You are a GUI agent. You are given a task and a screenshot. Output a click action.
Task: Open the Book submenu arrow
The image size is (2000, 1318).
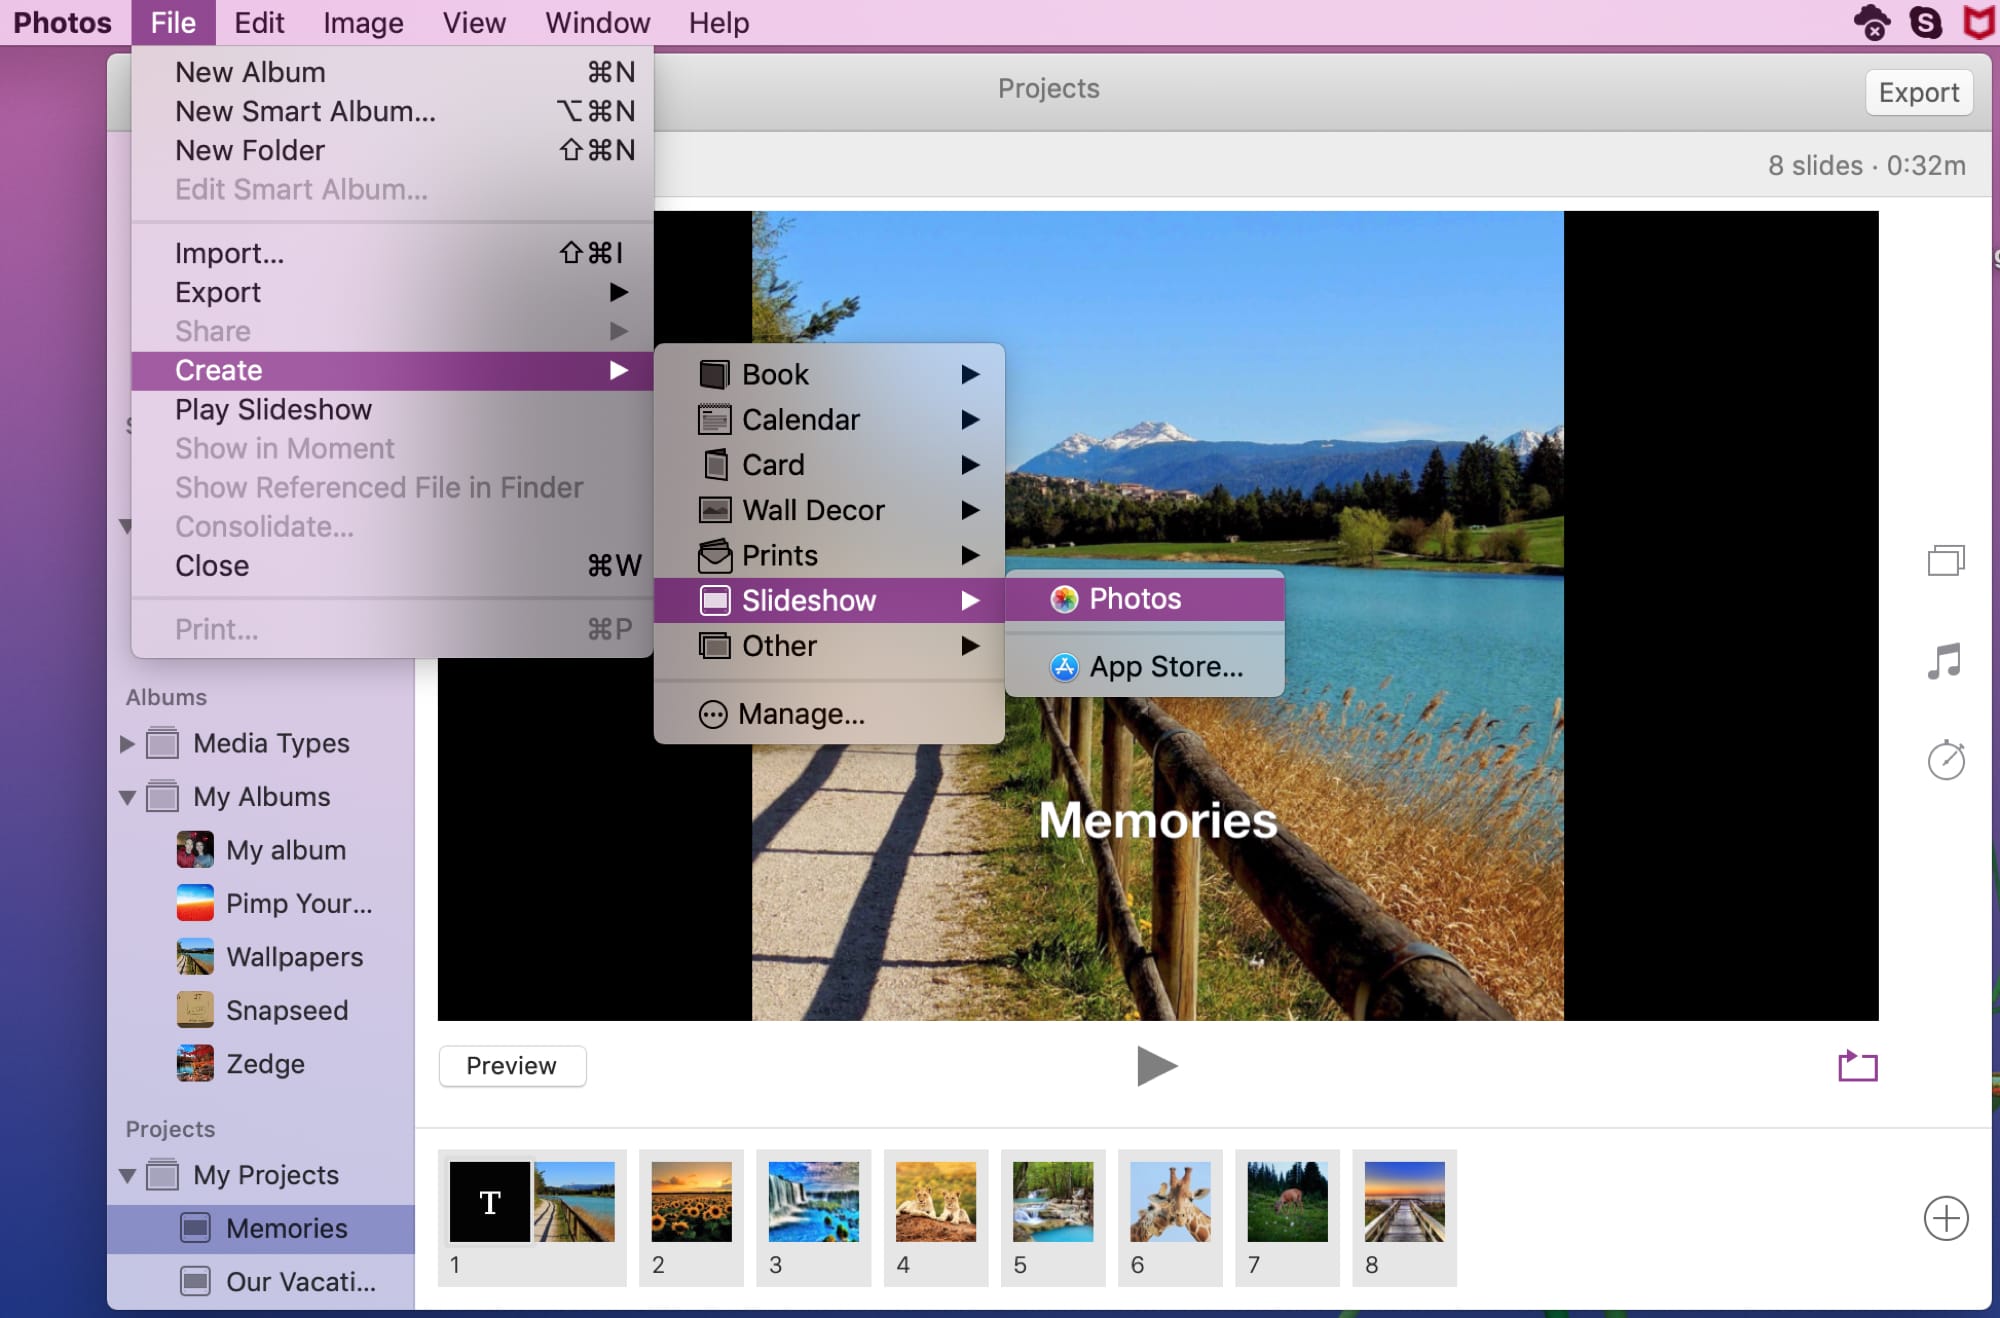pos(970,375)
